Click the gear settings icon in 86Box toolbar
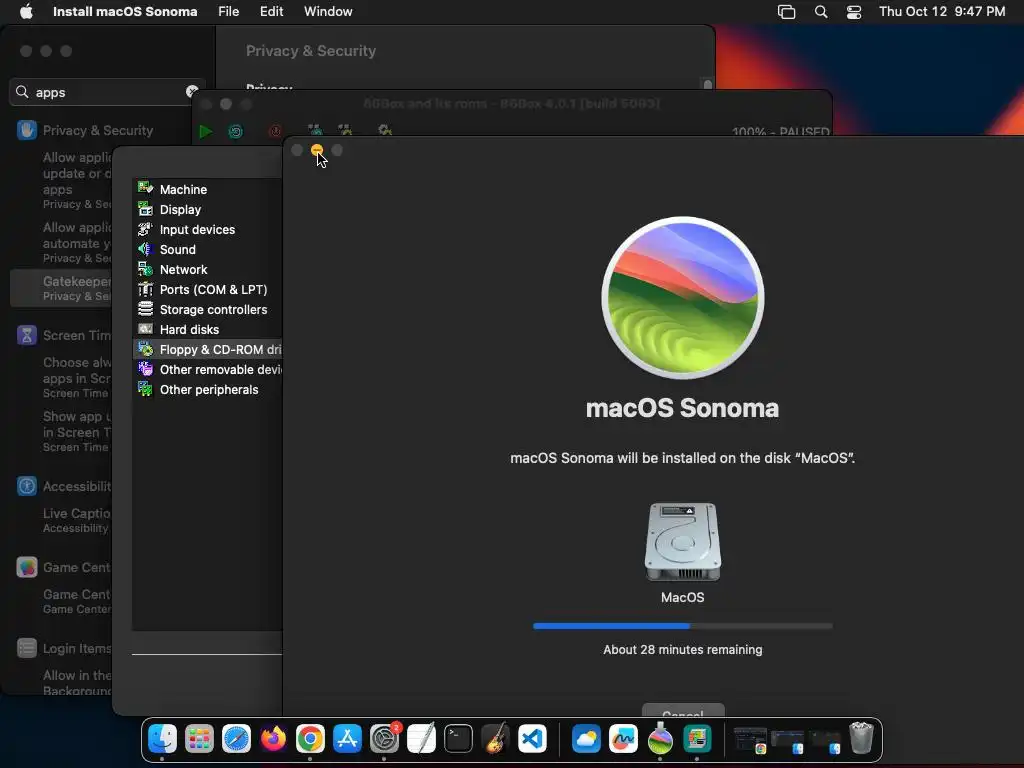Screen dimensions: 1024x768 (x=385, y=131)
